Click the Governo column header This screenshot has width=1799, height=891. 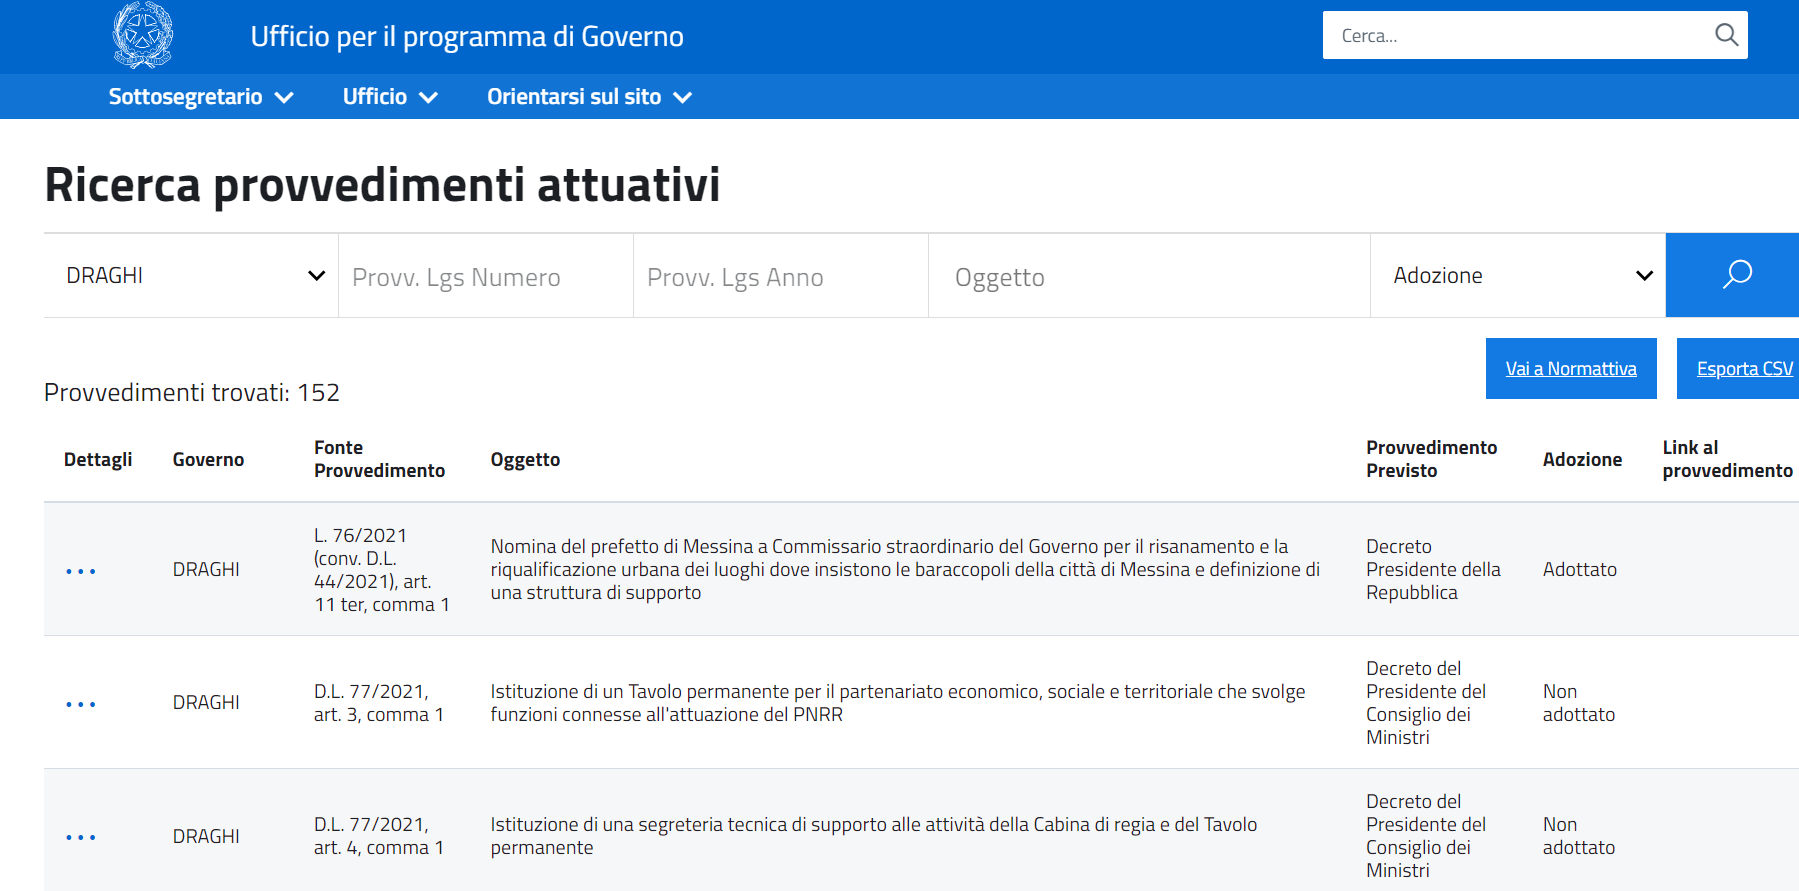(x=208, y=459)
